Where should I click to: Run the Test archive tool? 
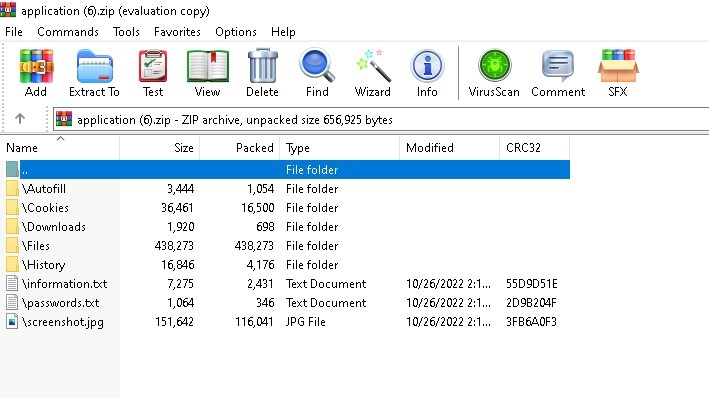coord(153,66)
